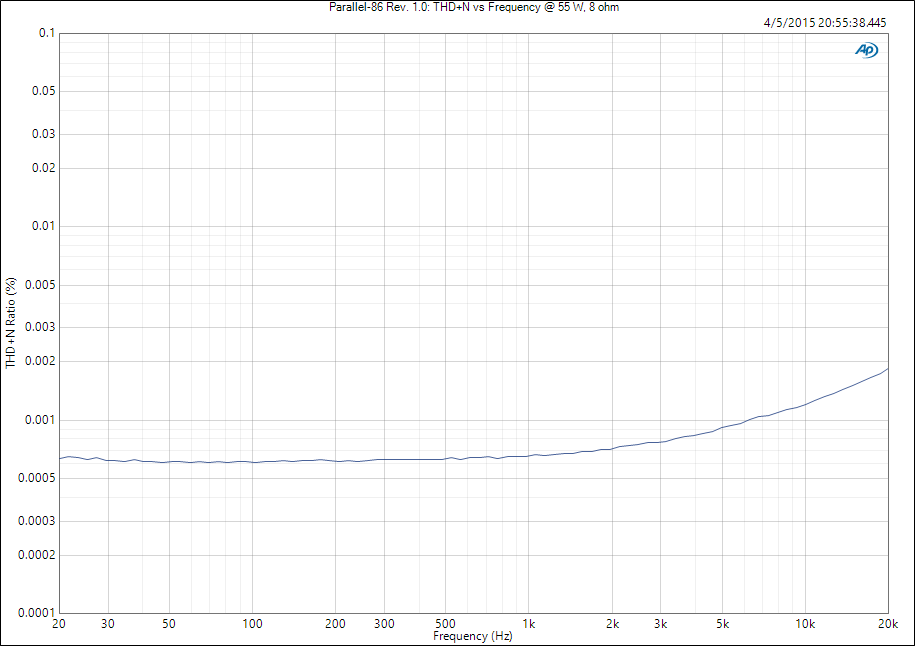Click the Y-axis value '0.0005'
Viewport: 915px width, 646px height.
coord(37,478)
